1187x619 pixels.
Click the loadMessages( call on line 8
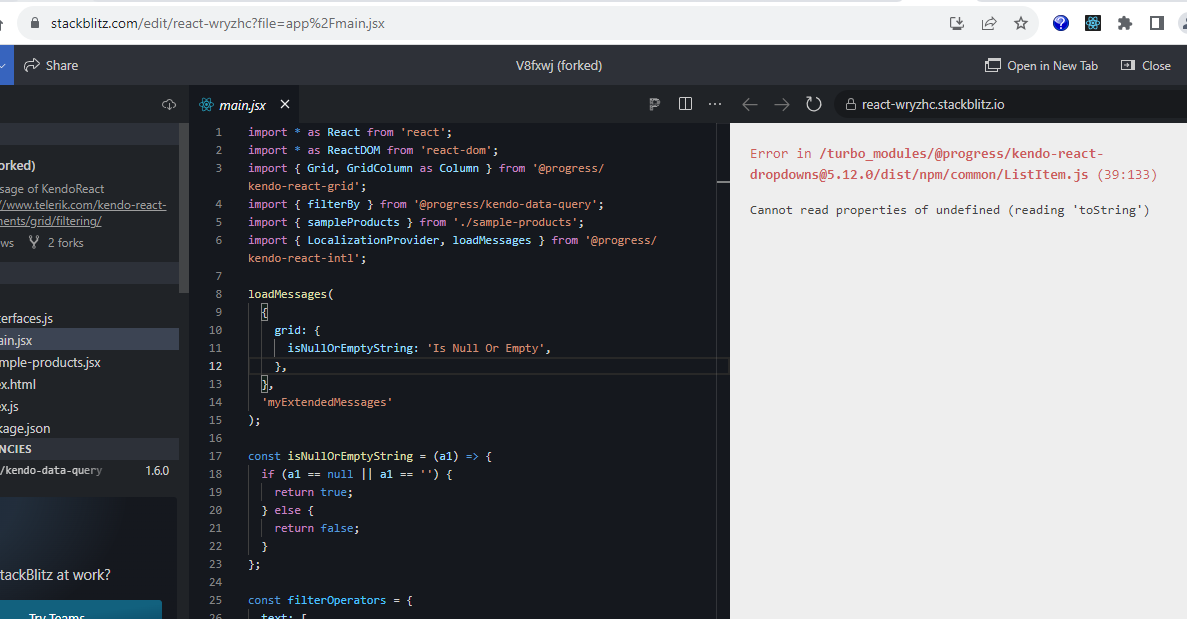click(291, 294)
